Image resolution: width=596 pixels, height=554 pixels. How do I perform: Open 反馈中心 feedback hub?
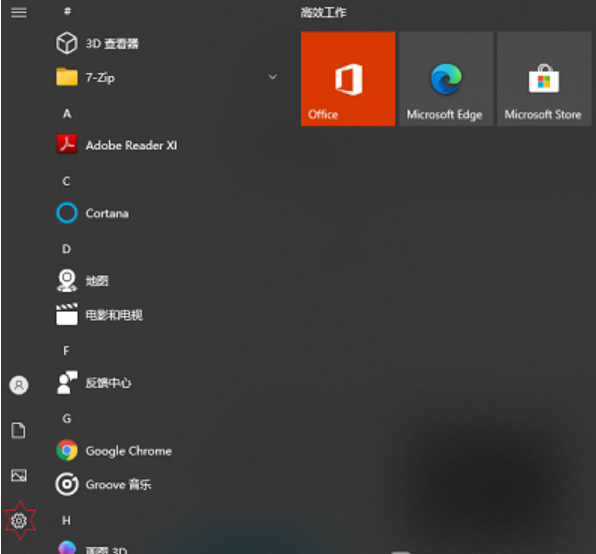tap(167, 383)
